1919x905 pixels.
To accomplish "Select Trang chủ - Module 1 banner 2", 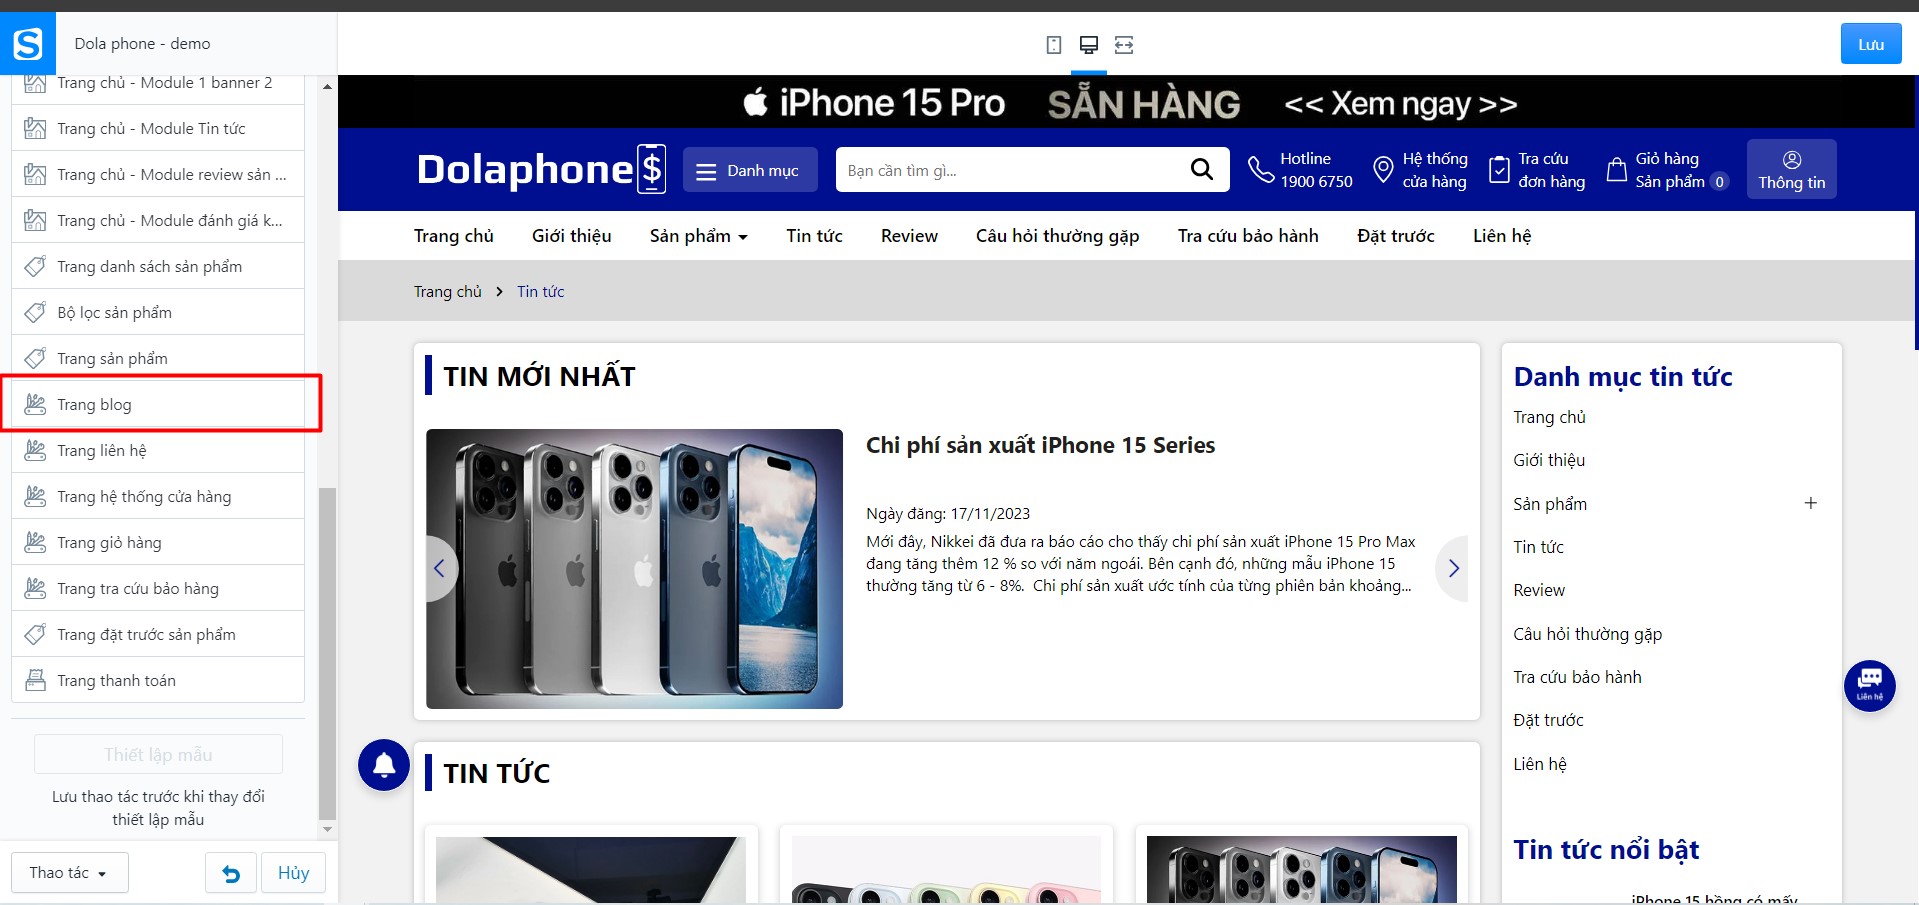I will pyautogui.click(x=158, y=83).
